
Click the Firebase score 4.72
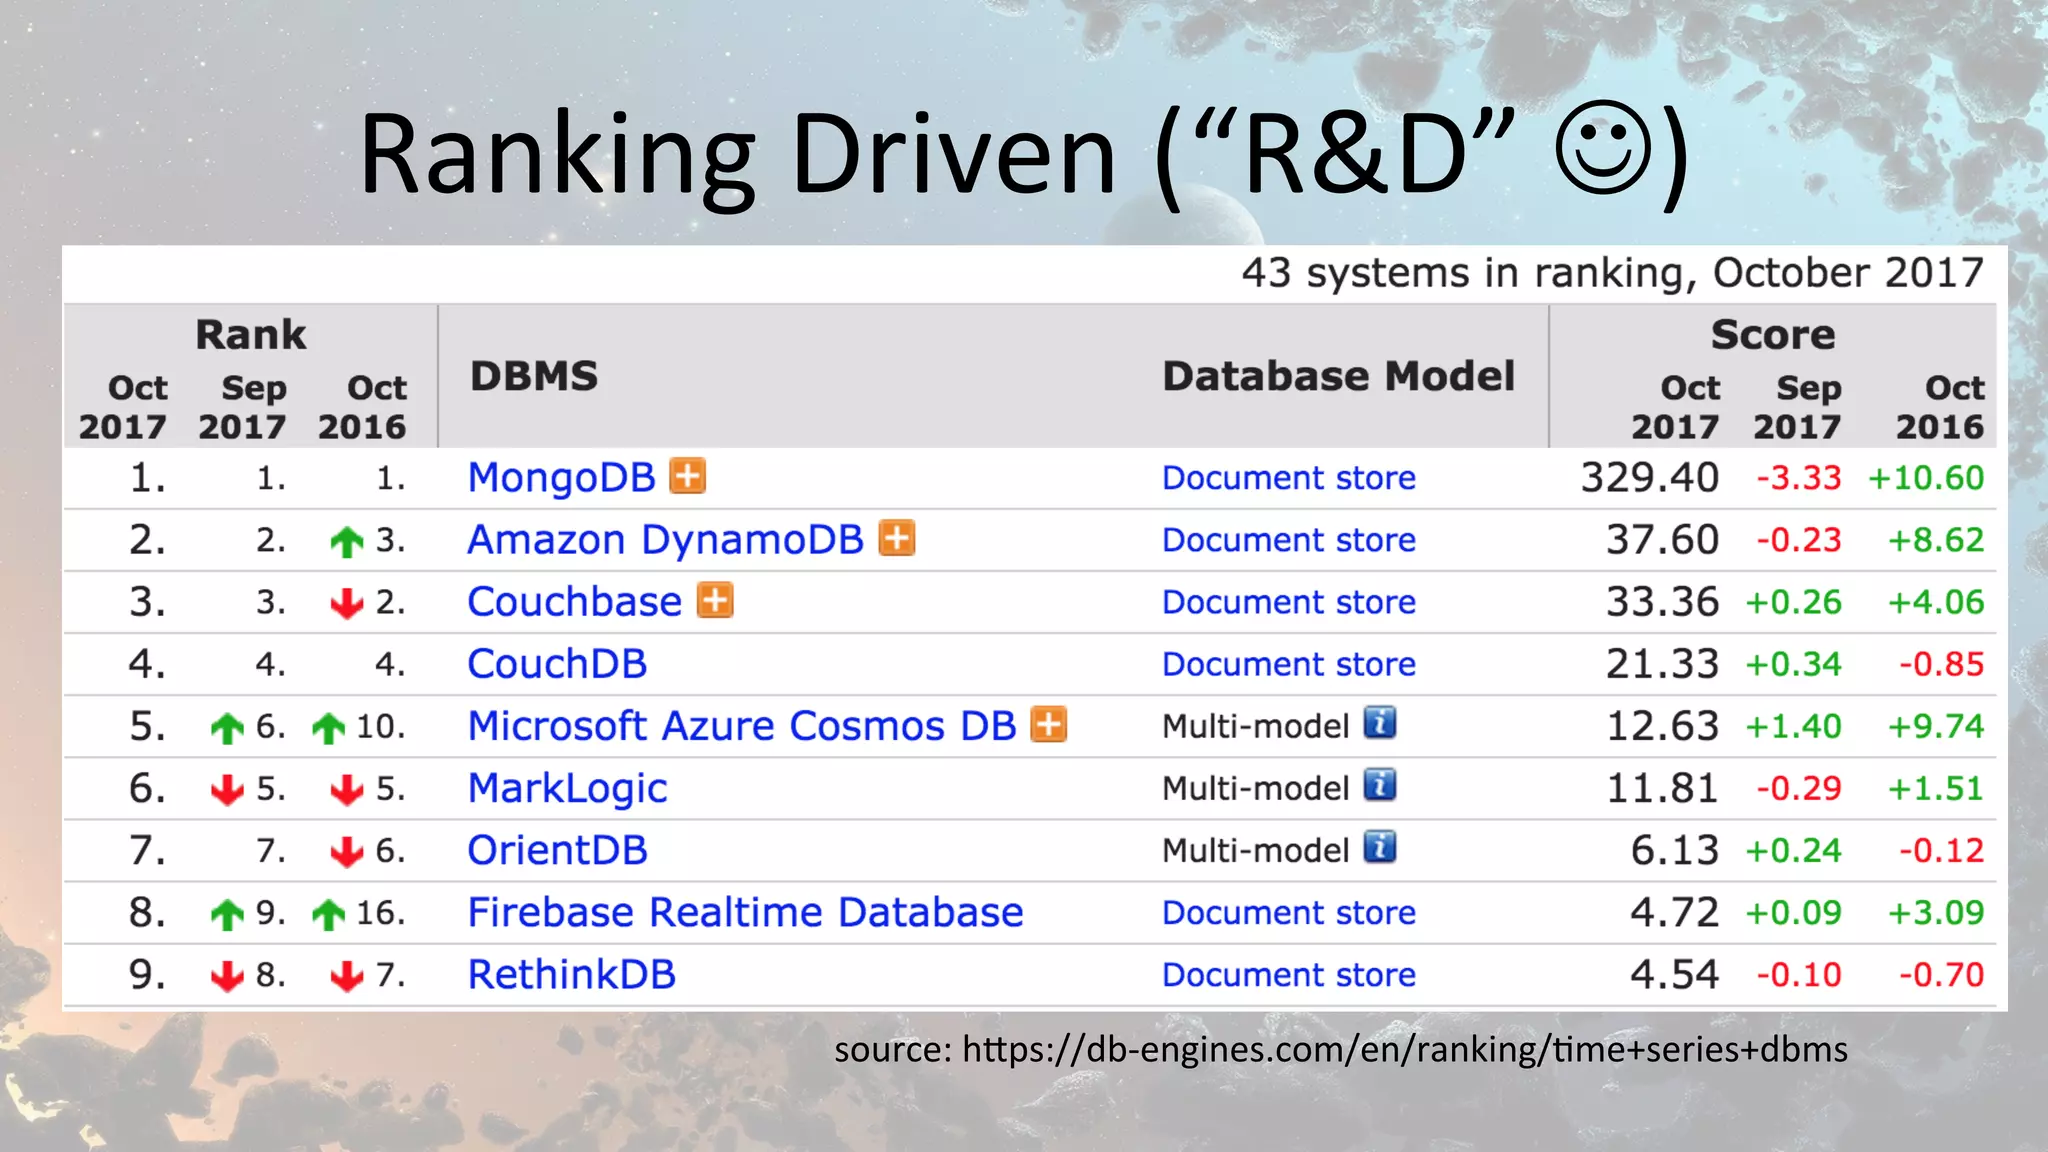(x=1675, y=912)
